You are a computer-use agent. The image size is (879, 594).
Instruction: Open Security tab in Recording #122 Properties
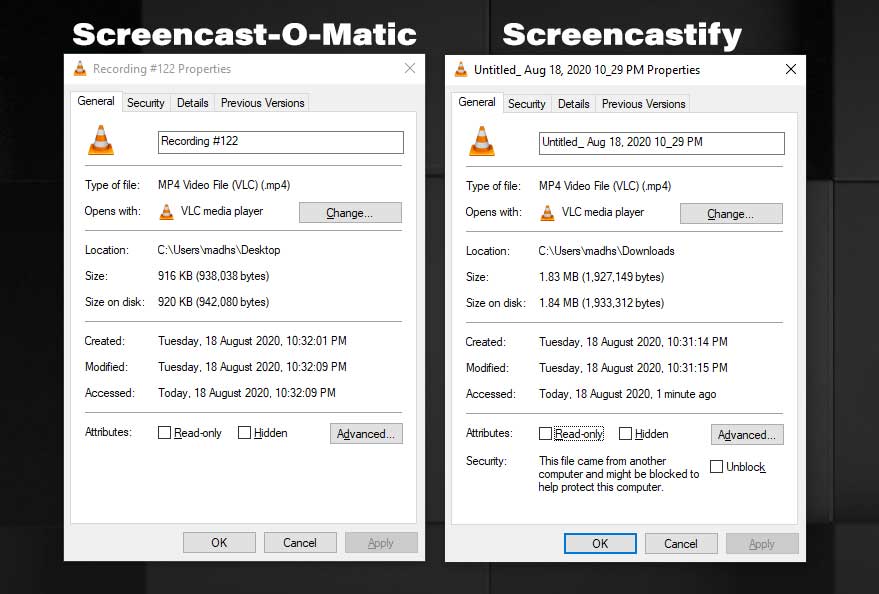click(146, 103)
